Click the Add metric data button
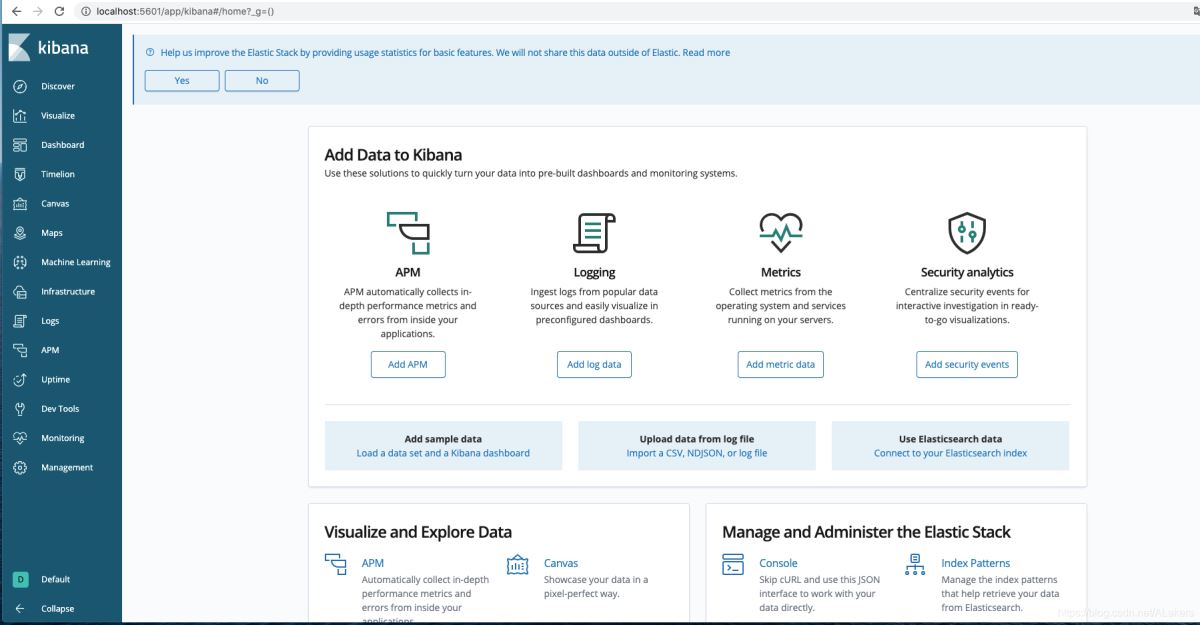Image resolution: width=1200 pixels, height=625 pixels. 781,364
